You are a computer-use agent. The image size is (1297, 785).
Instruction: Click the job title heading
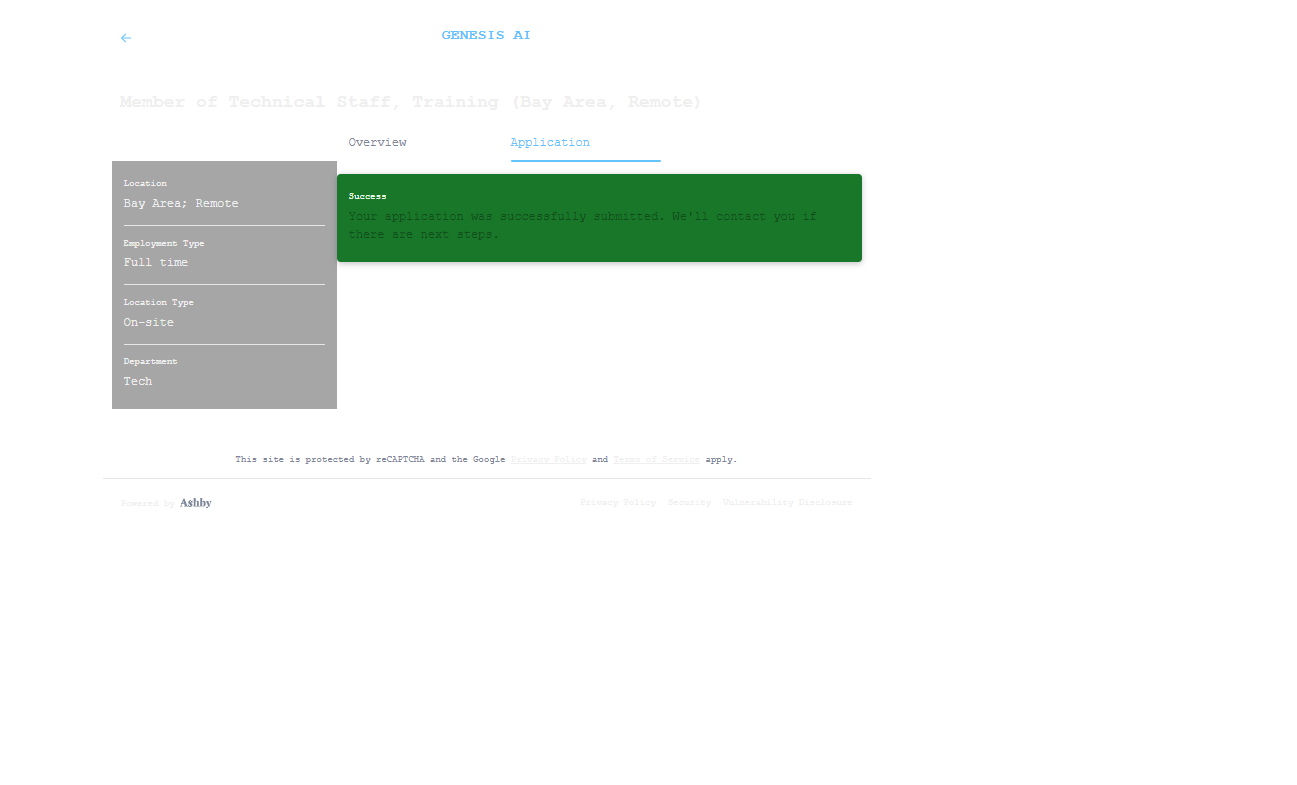410,102
